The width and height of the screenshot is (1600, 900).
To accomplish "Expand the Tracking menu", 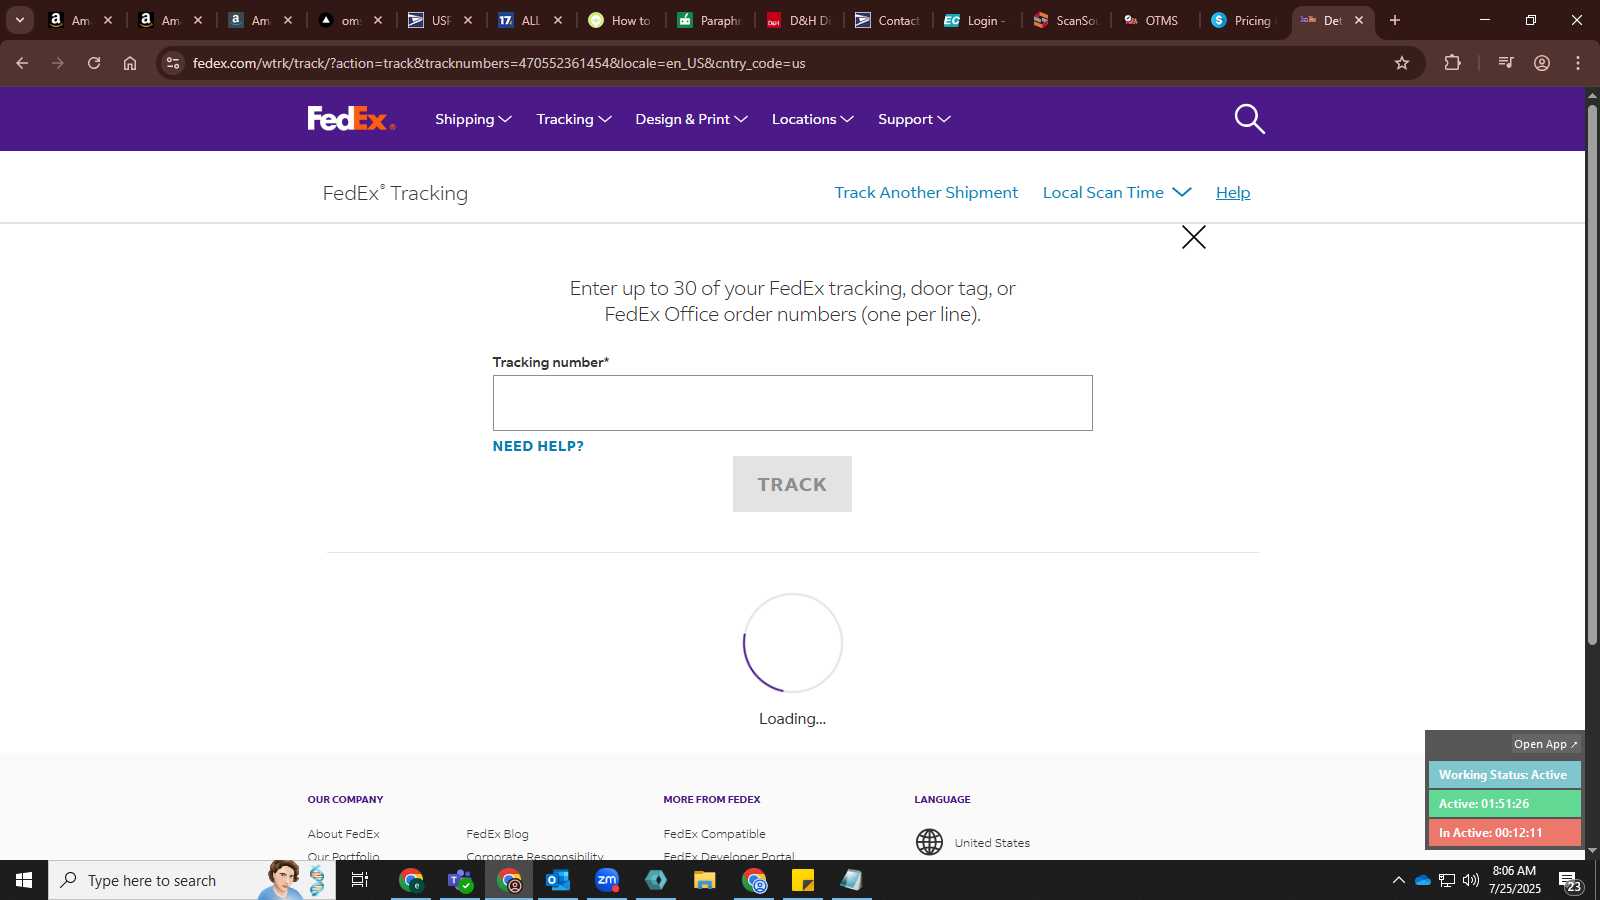I will point(574,119).
